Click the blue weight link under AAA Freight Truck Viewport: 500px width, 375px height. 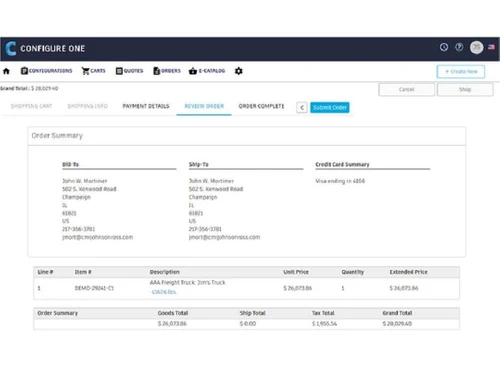(164, 292)
